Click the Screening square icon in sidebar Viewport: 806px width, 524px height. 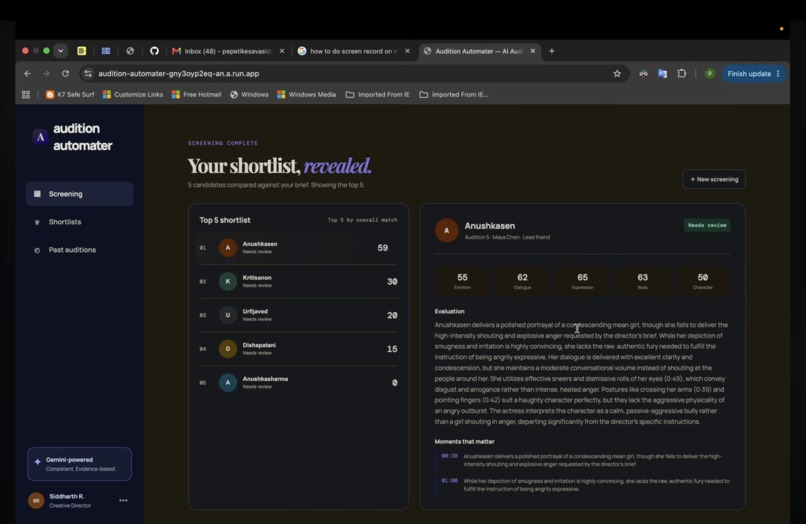[37, 194]
